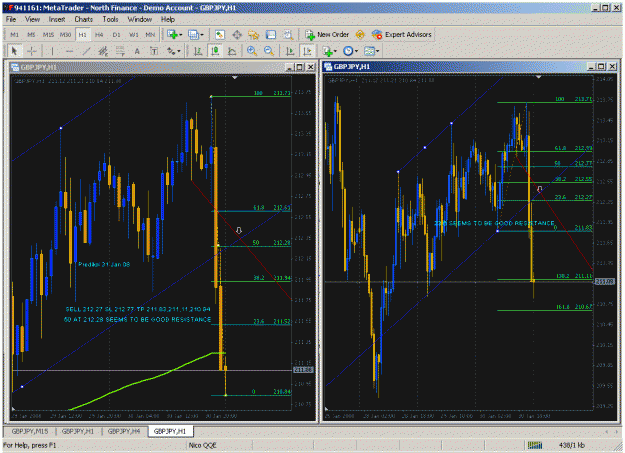Set the timeframe to M1
The image size is (625, 453).
pos(14,35)
